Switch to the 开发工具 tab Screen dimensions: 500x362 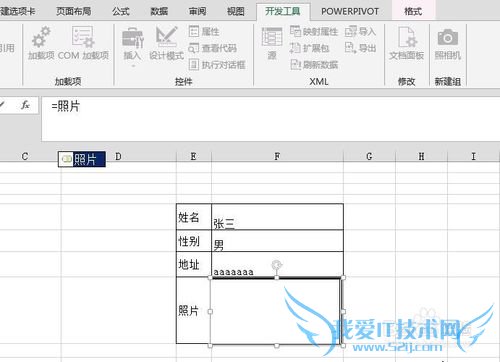click(283, 11)
